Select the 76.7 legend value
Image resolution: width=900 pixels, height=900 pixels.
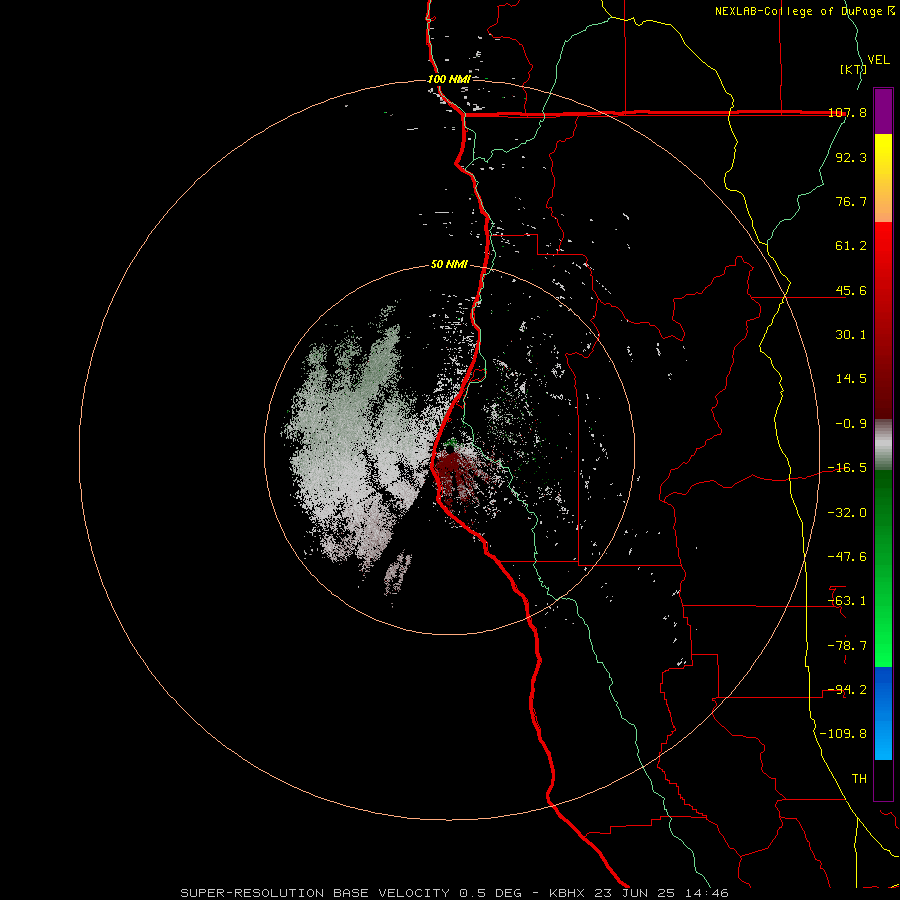point(851,201)
